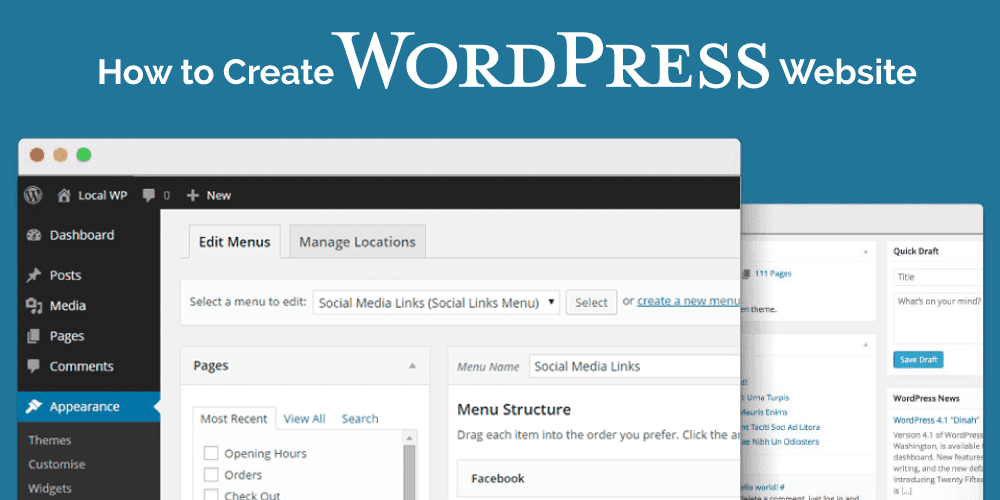1000x500 pixels.
Task: Click the What's on your mind textarea
Action: [938, 318]
